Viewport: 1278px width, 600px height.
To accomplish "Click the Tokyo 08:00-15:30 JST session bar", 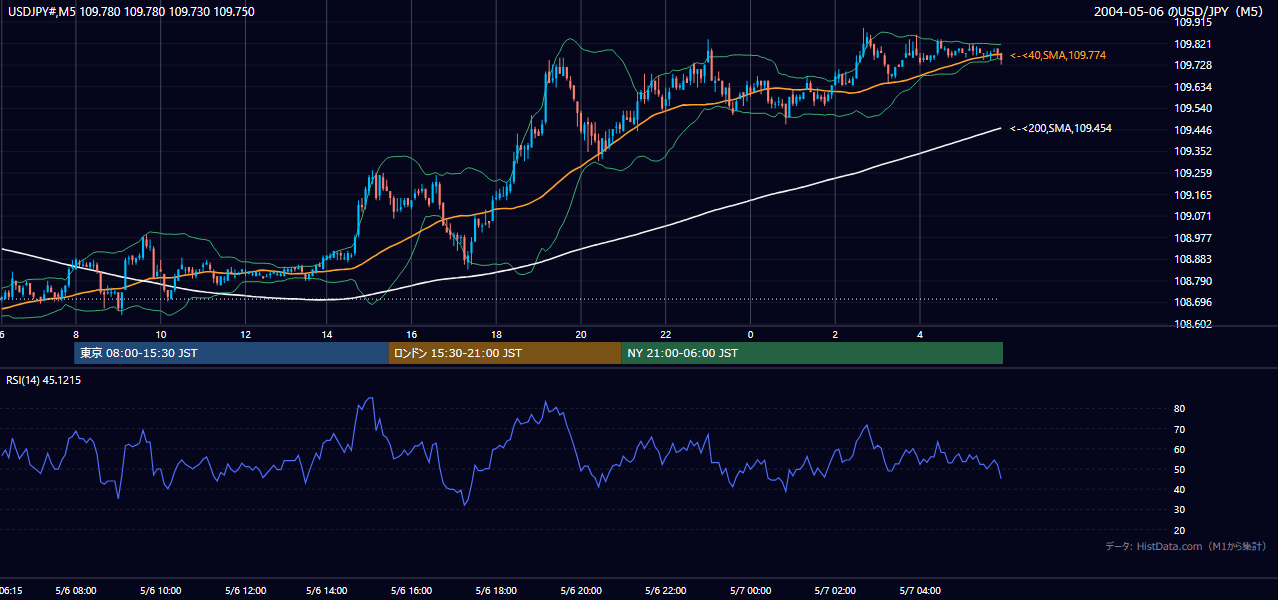I will tap(231, 353).
